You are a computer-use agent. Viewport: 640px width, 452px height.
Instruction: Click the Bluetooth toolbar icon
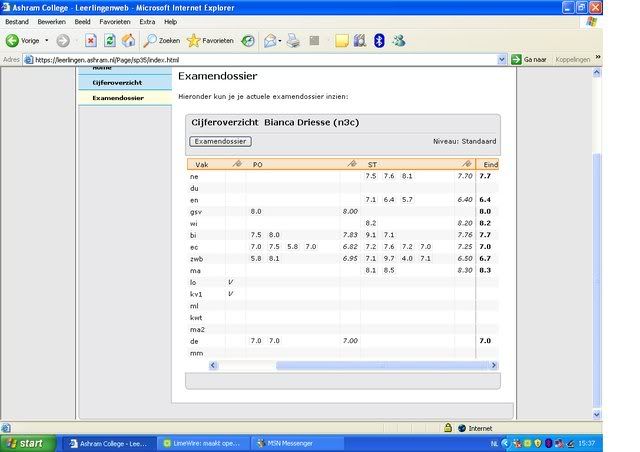click(379, 41)
